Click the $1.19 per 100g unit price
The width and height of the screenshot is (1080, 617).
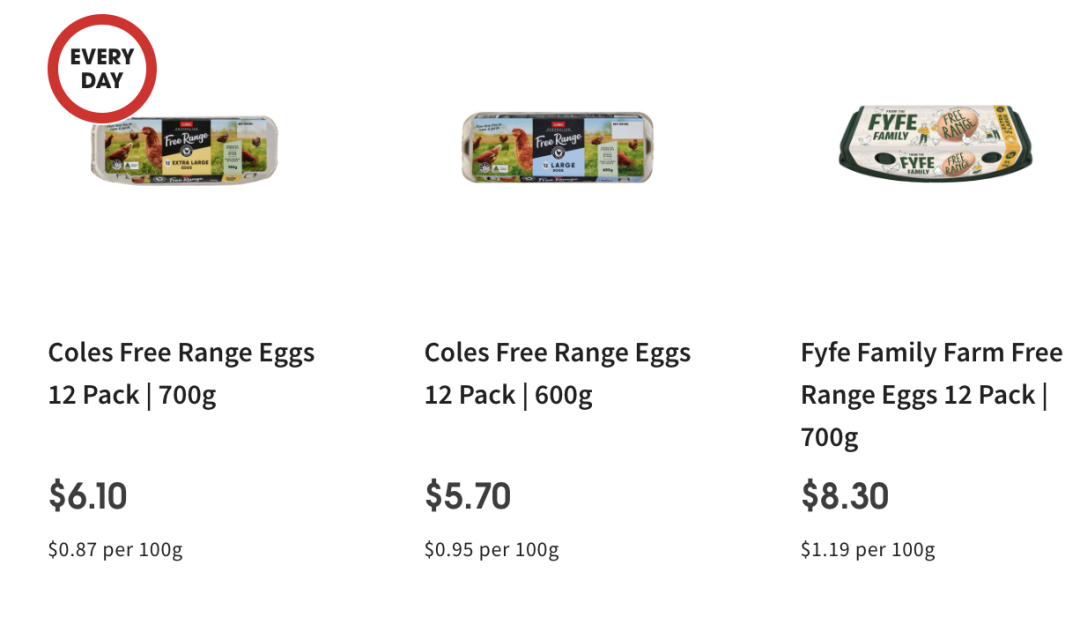[867, 549]
